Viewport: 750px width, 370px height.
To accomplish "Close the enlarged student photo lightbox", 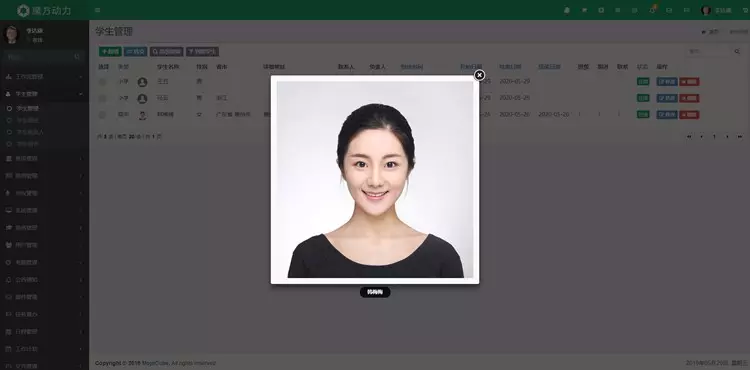I will point(479,75).
